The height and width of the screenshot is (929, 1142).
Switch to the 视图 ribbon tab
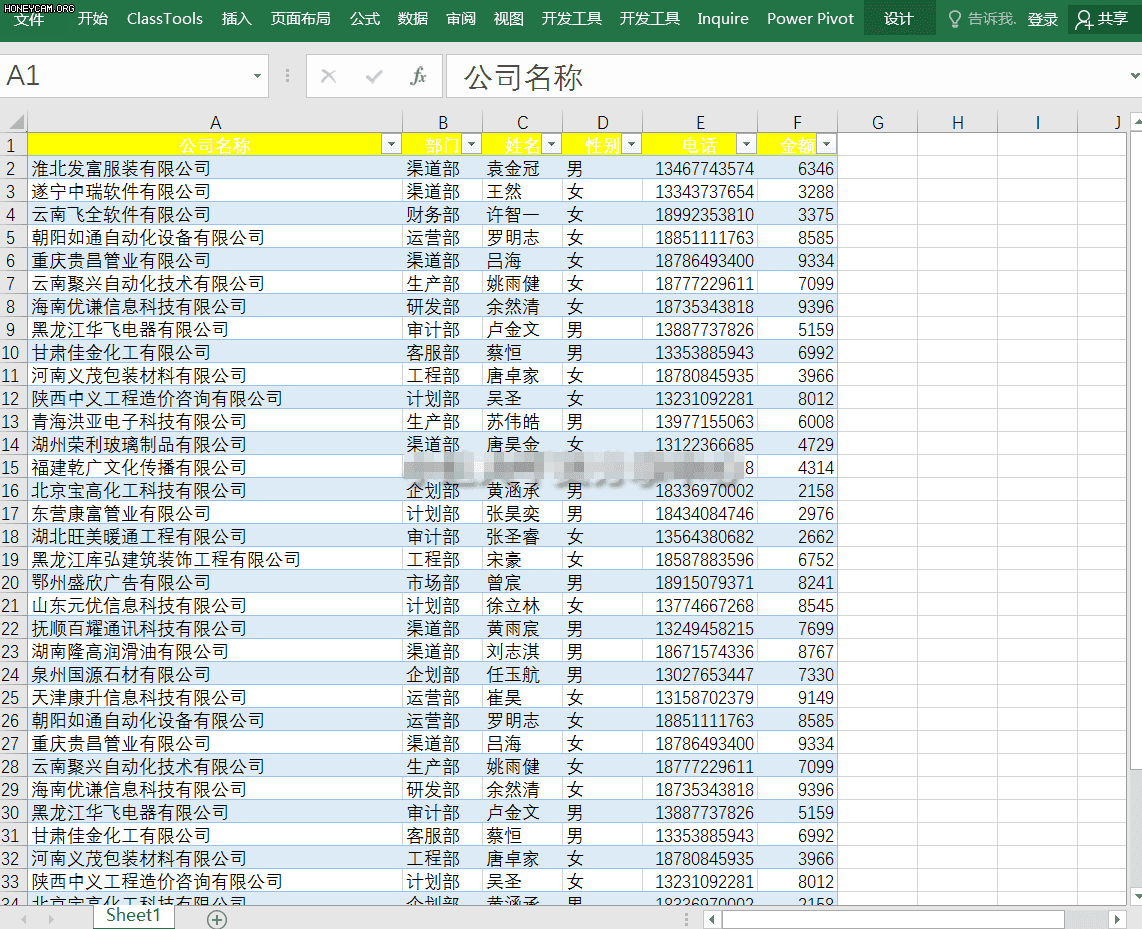point(508,18)
